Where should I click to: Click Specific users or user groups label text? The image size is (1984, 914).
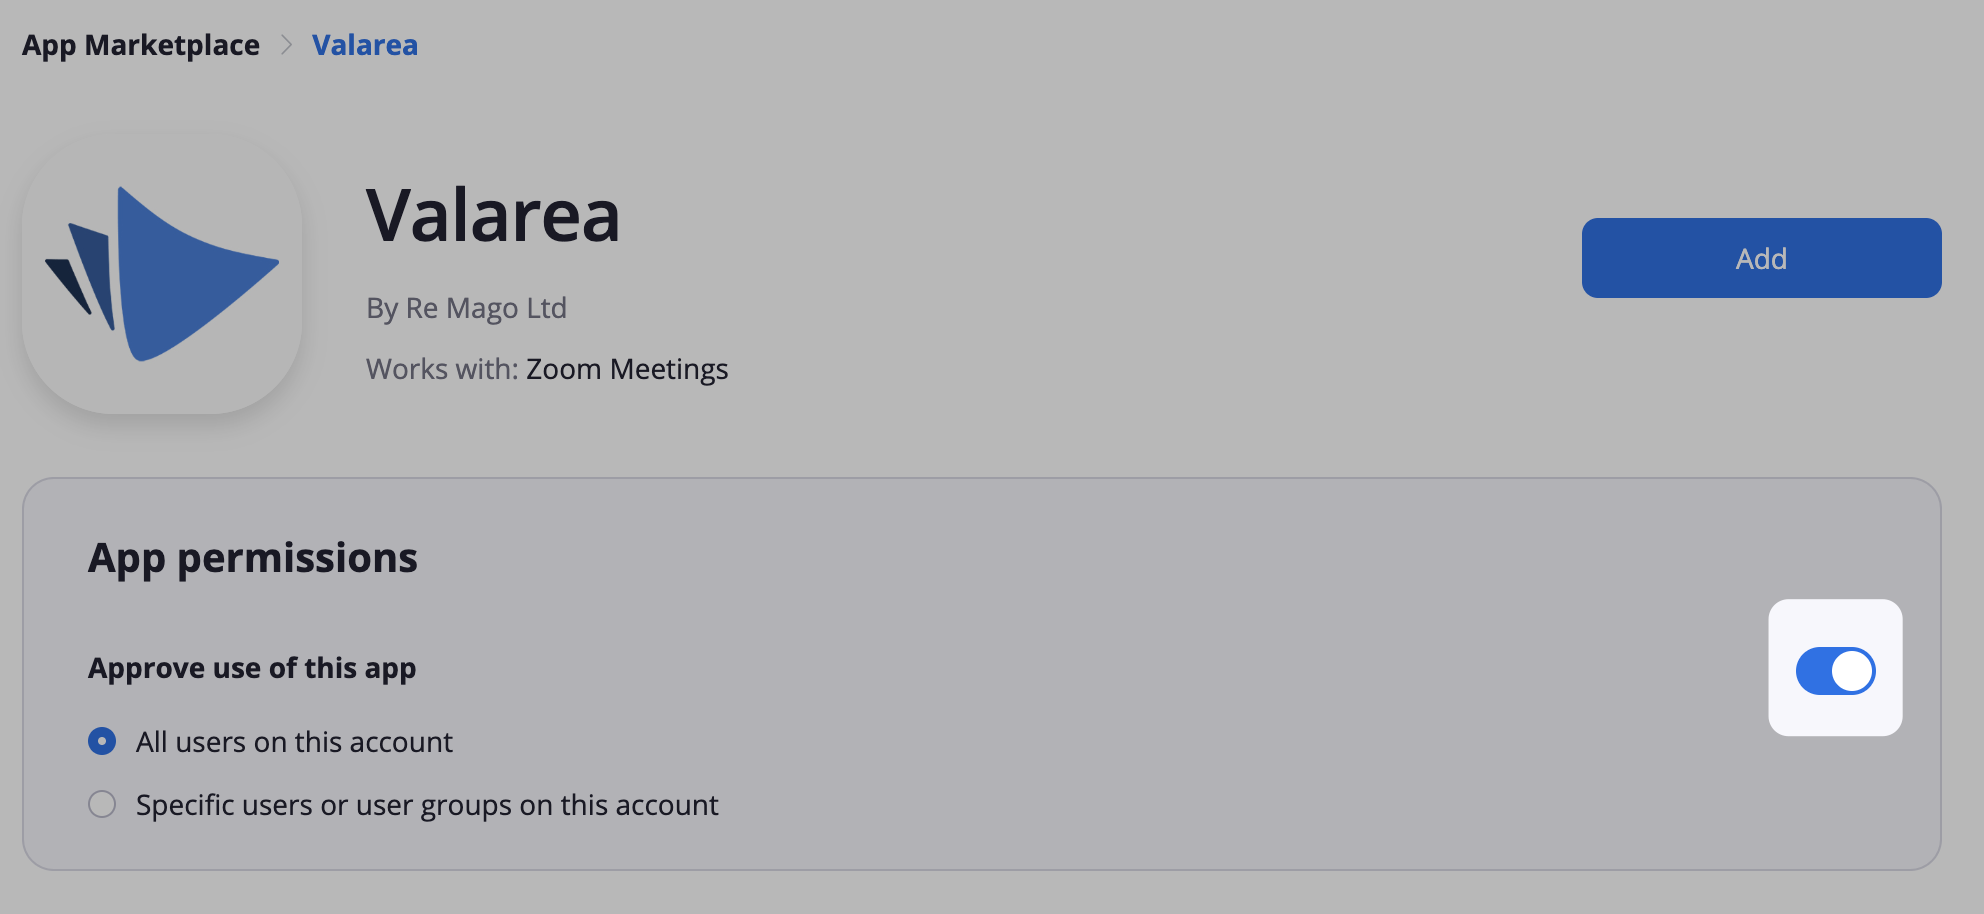[x=427, y=805]
